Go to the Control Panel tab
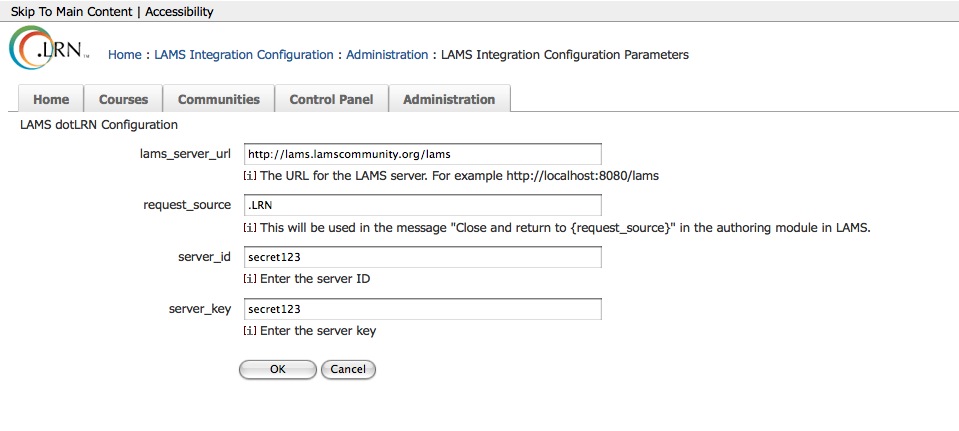Viewport: 959px width, 431px height. coord(331,99)
